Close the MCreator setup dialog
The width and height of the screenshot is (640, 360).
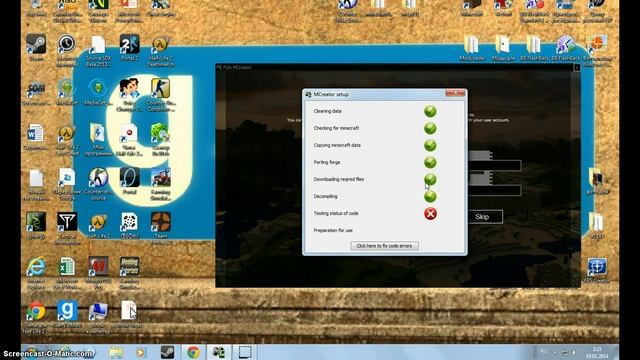(x=455, y=93)
